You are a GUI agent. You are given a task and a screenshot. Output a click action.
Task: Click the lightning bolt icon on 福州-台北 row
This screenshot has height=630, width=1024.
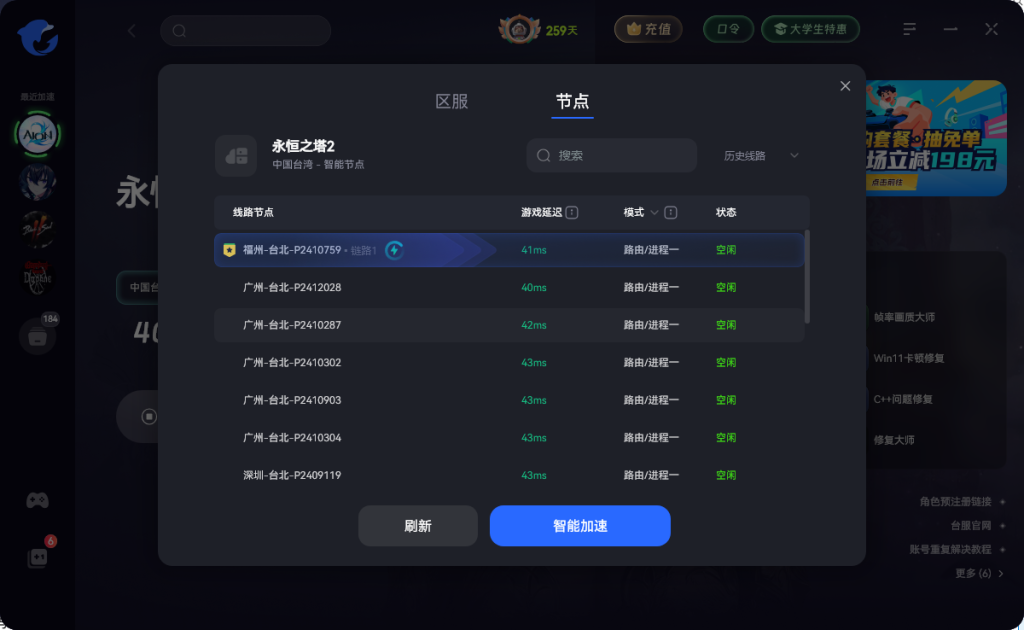point(394,250)
